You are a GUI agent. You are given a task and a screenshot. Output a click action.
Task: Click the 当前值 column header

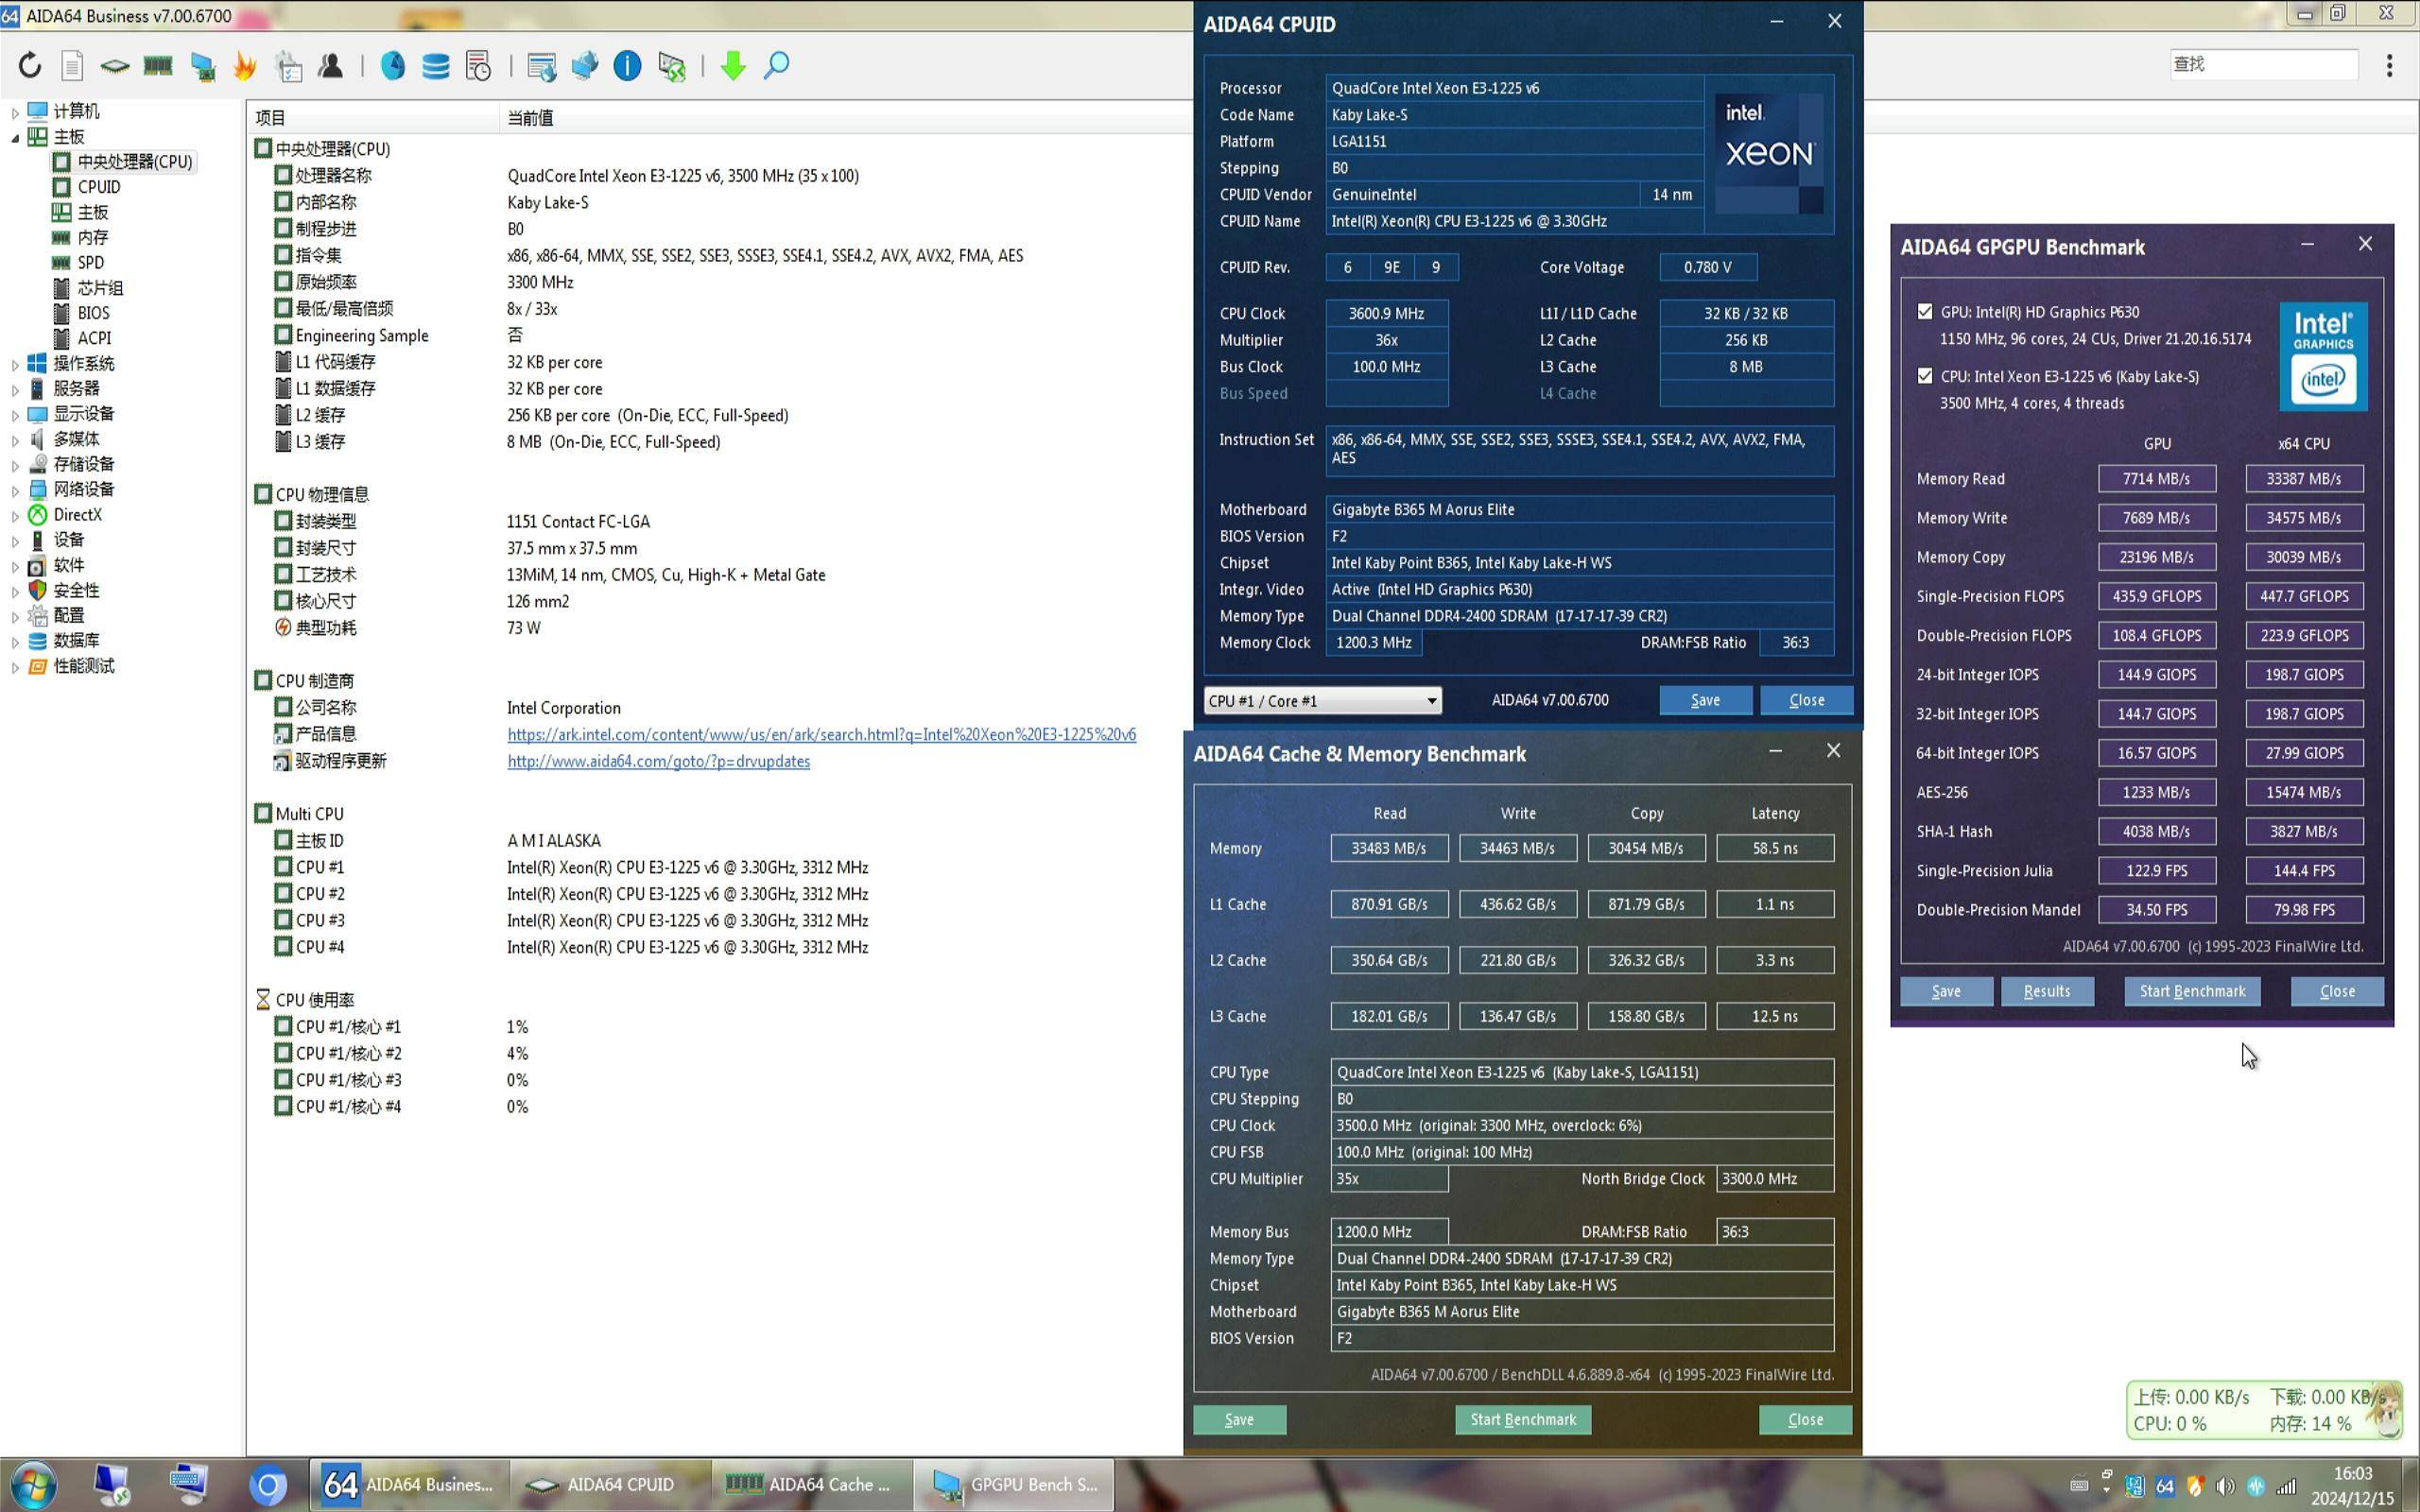pos(530,118)
